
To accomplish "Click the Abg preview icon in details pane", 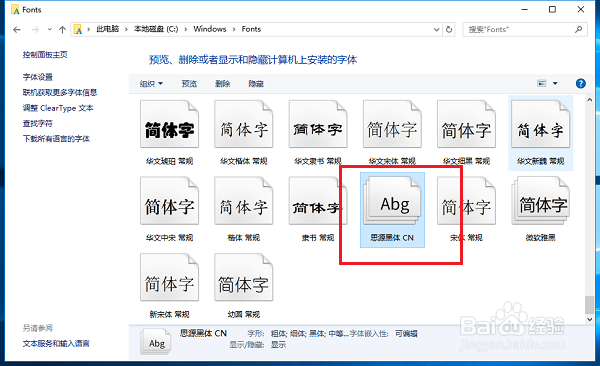I will 156,341.
